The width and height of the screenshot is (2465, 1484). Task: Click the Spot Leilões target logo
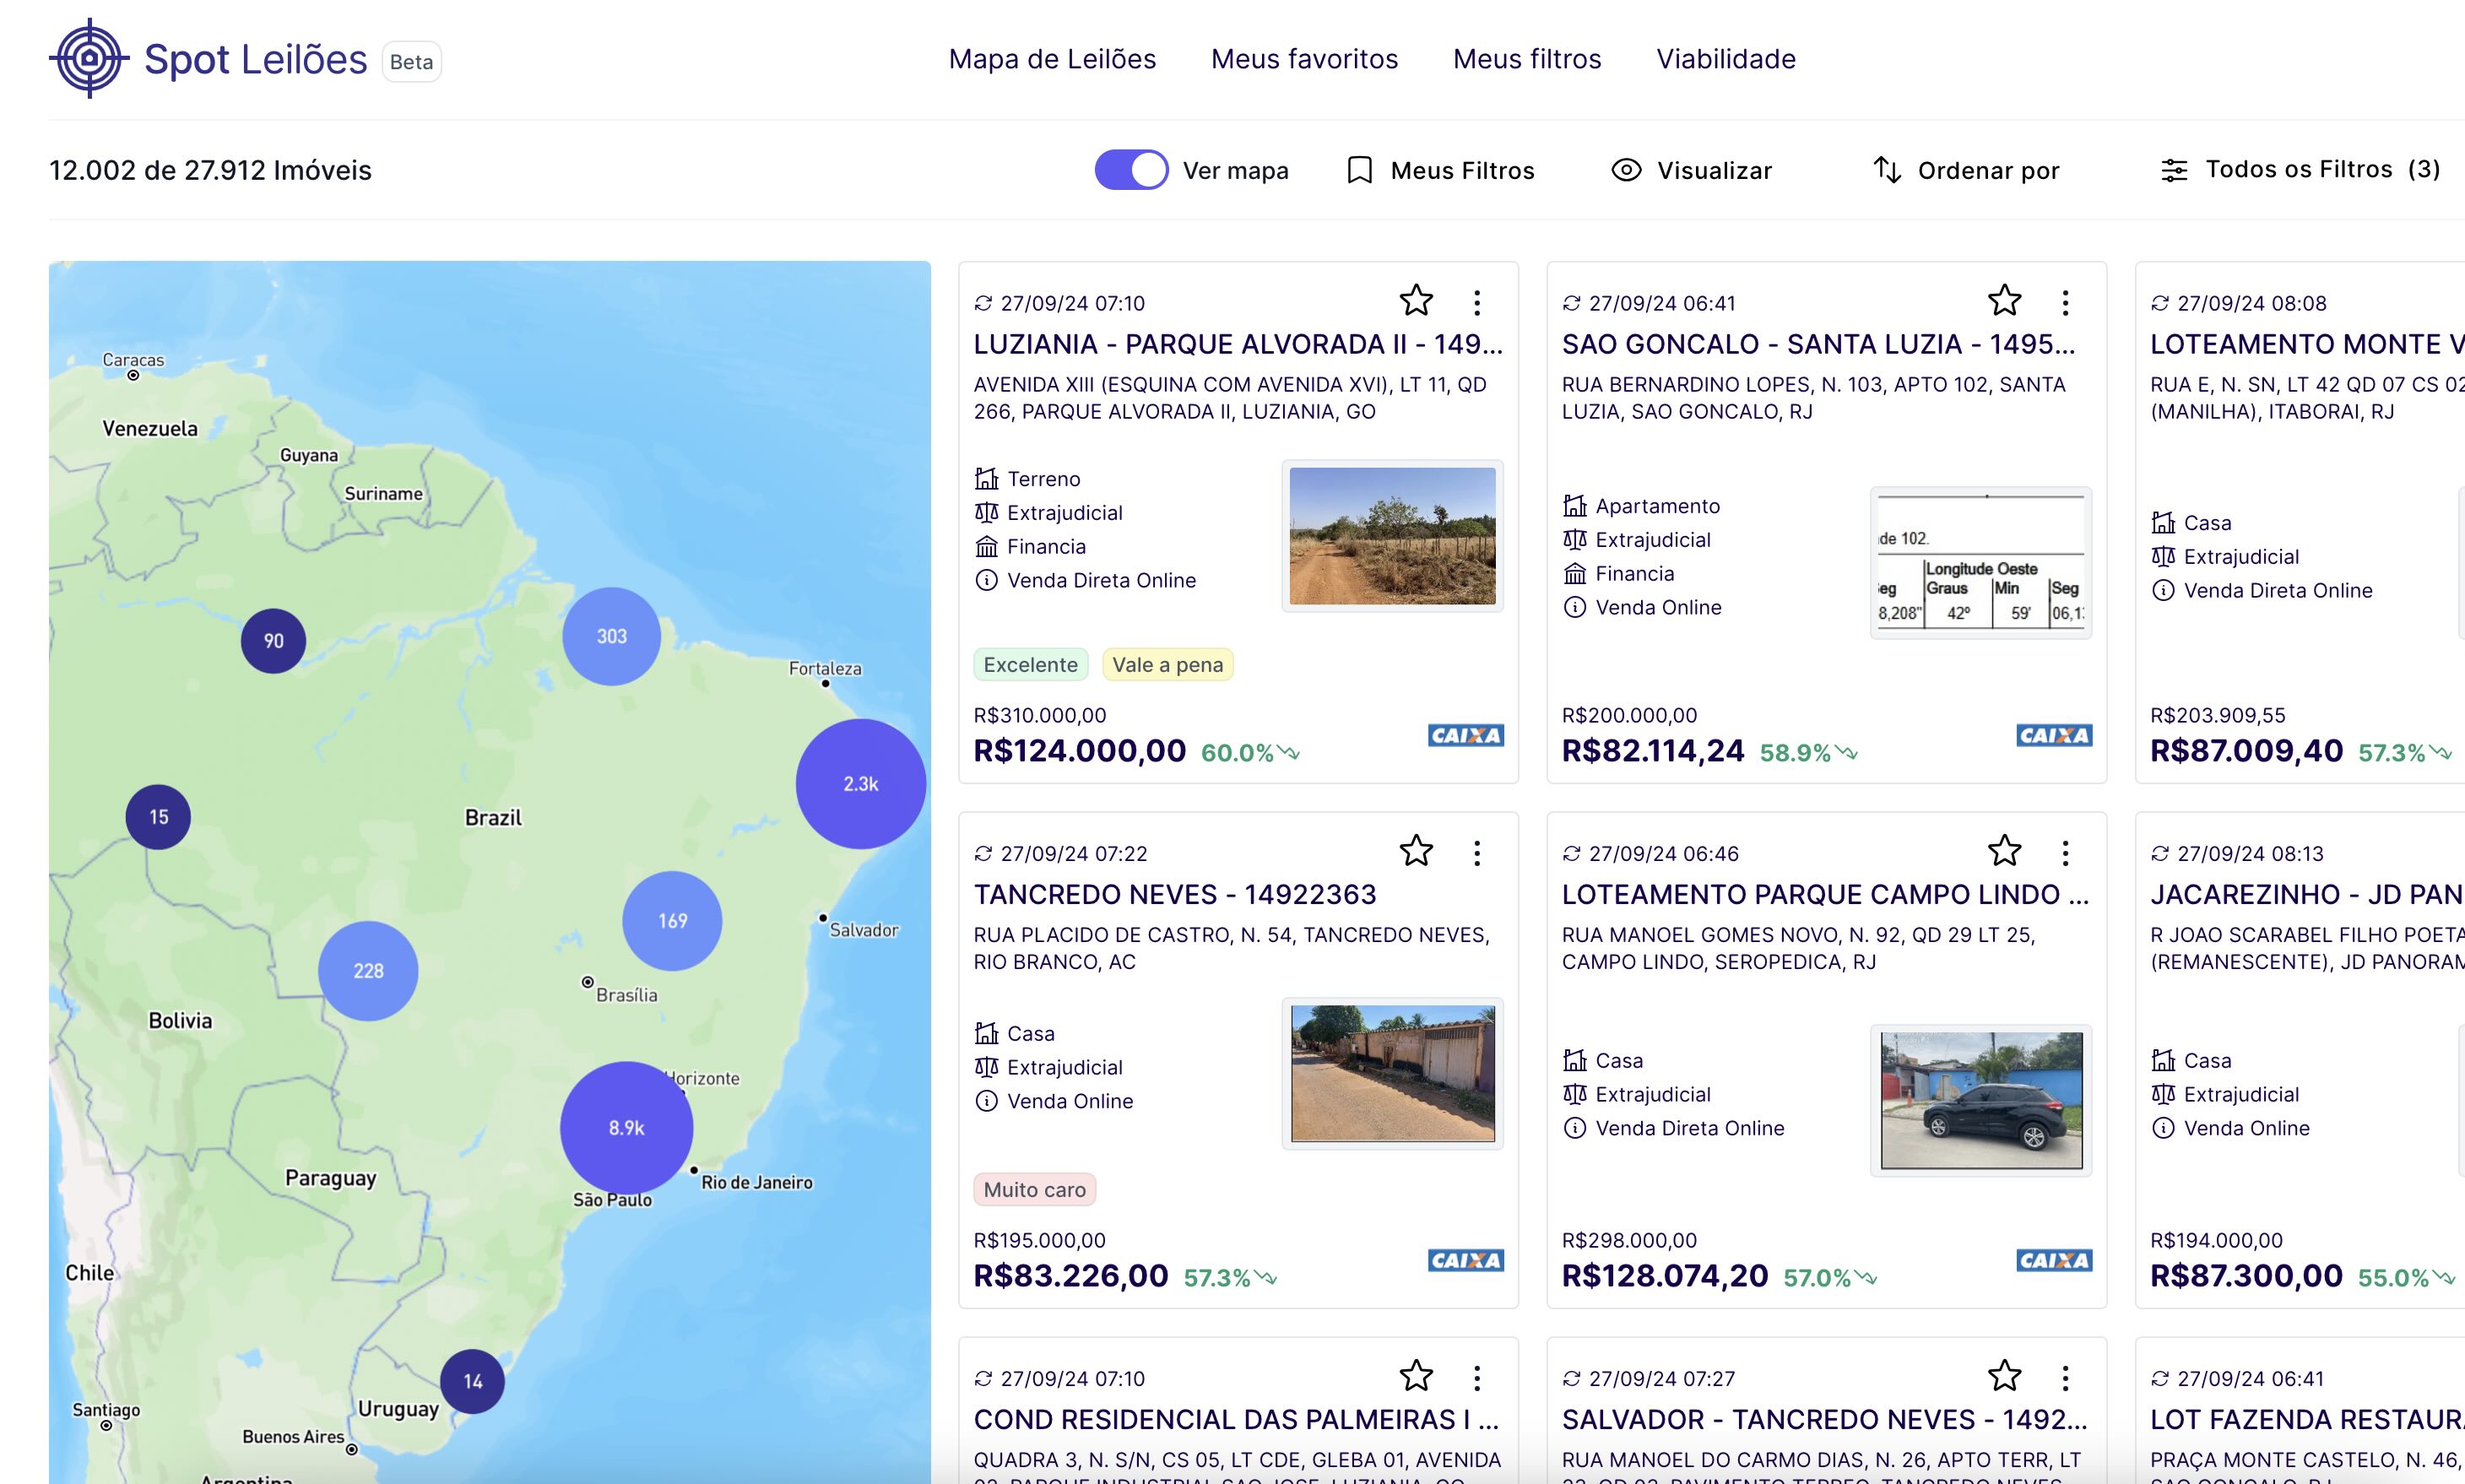(x=89, y=58)
